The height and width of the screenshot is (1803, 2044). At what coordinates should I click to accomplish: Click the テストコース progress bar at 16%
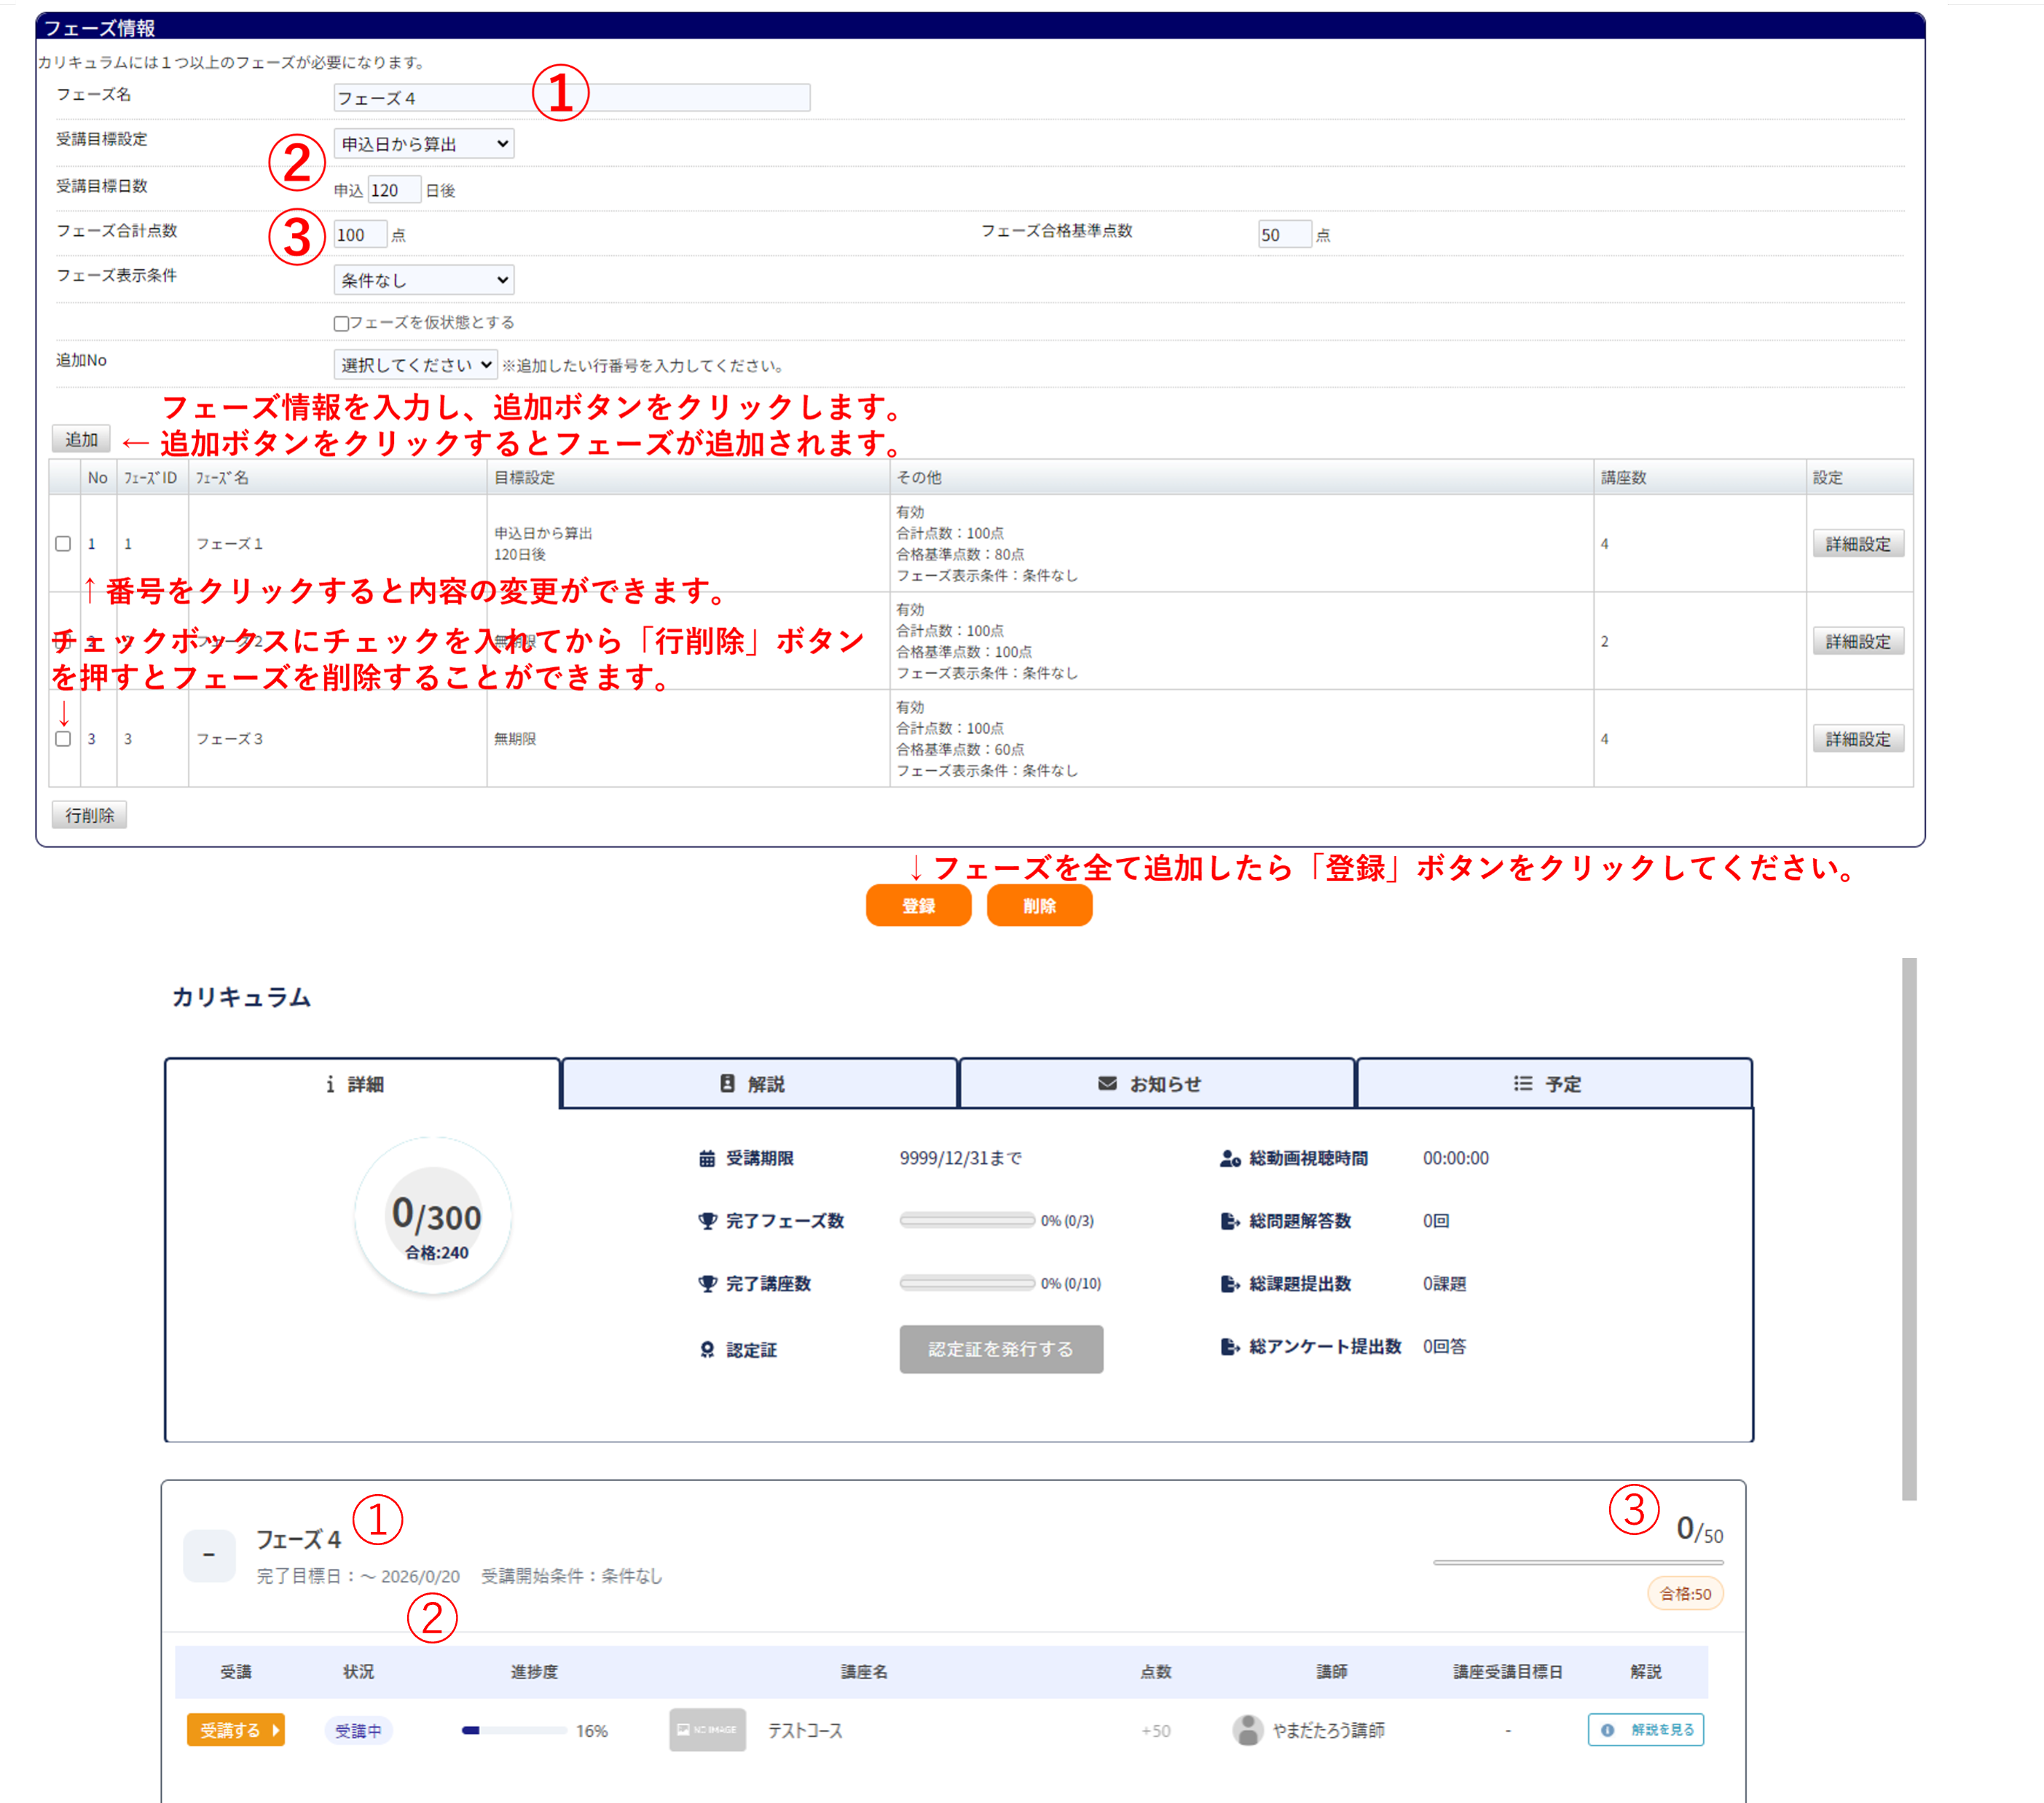click(x=514, y=1730)
